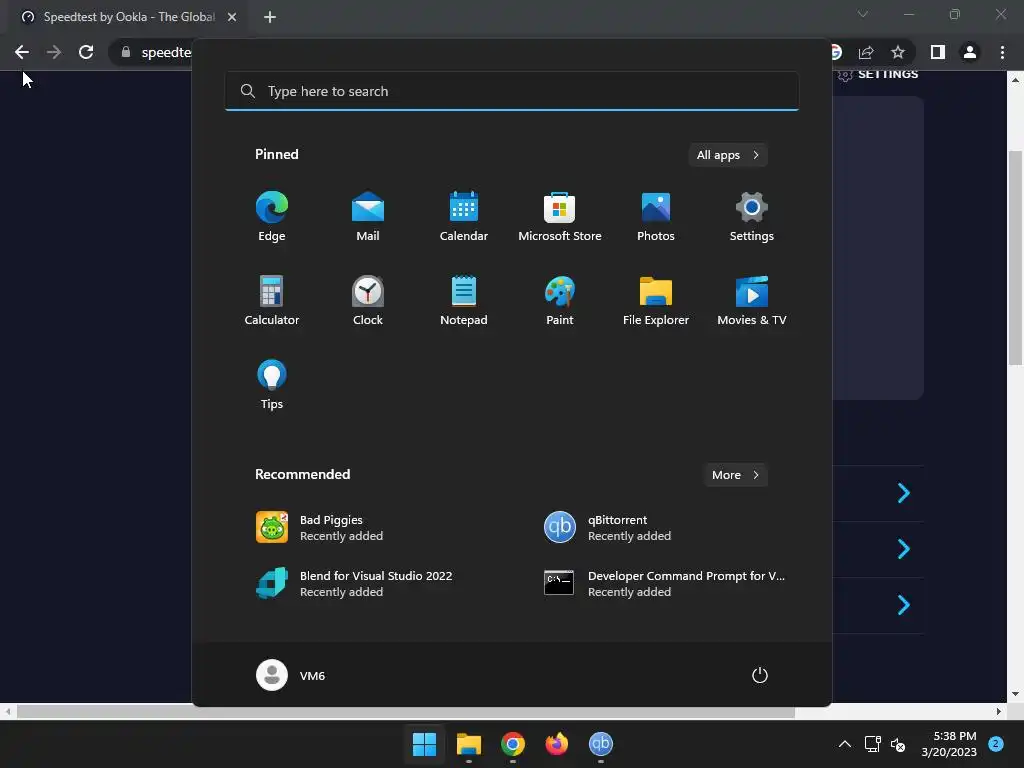Image resolution: width=1024 pixels, height=768 pixels.
Task: Open the Clock app
Action: click(x=368, y=300)
